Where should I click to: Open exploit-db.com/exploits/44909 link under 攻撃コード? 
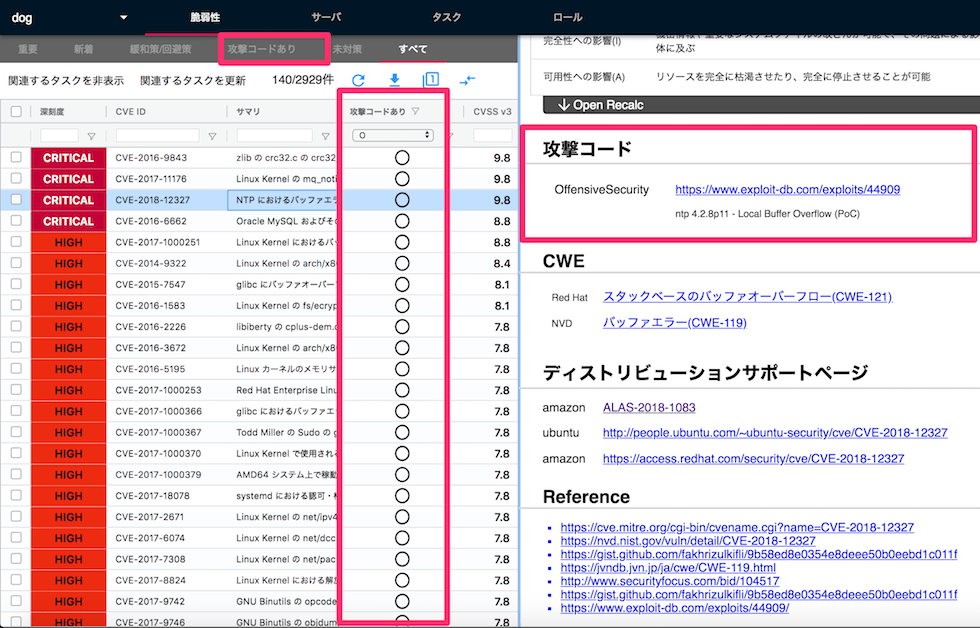788,189
